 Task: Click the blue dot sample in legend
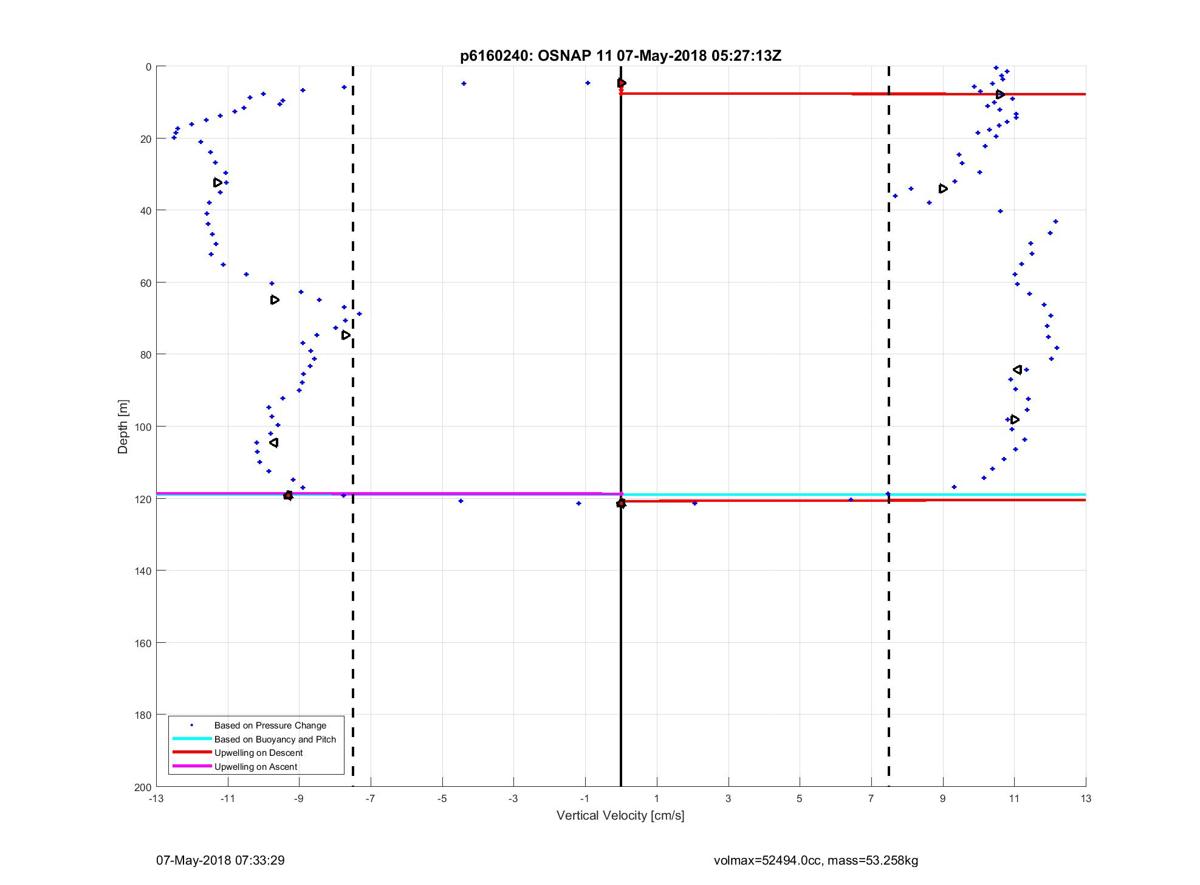point(191,725)
